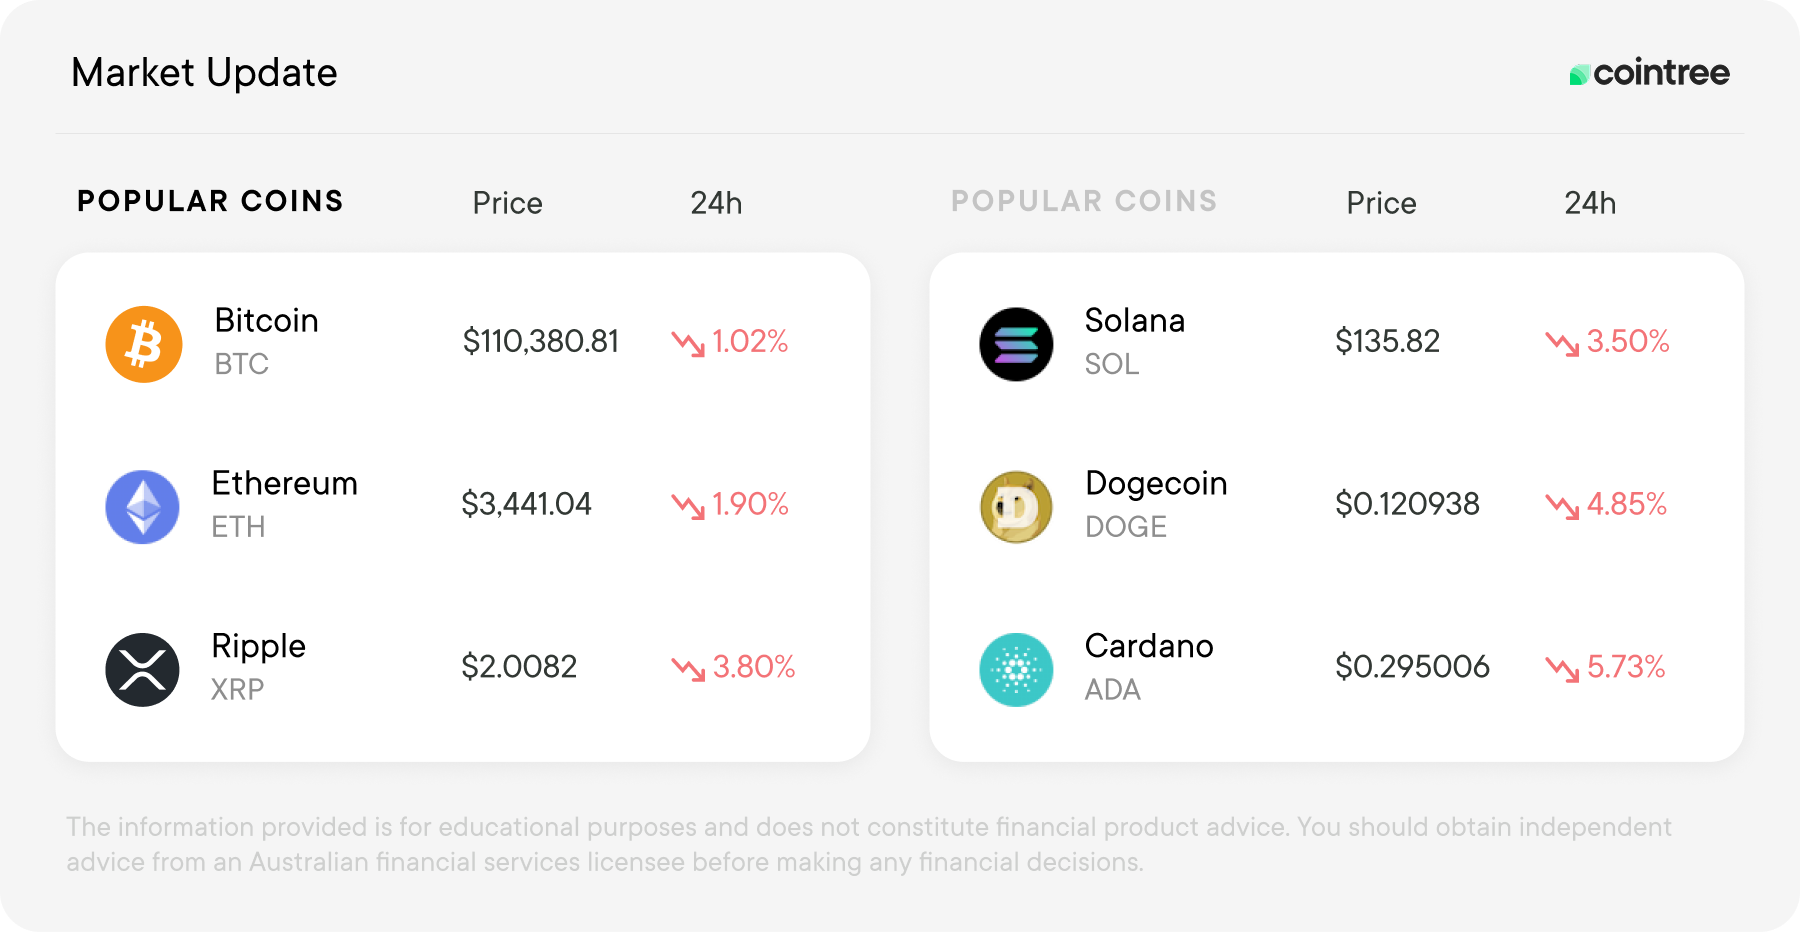
Task: Click the Ethereum diamond coin icon
Action: tap(143, 507)
